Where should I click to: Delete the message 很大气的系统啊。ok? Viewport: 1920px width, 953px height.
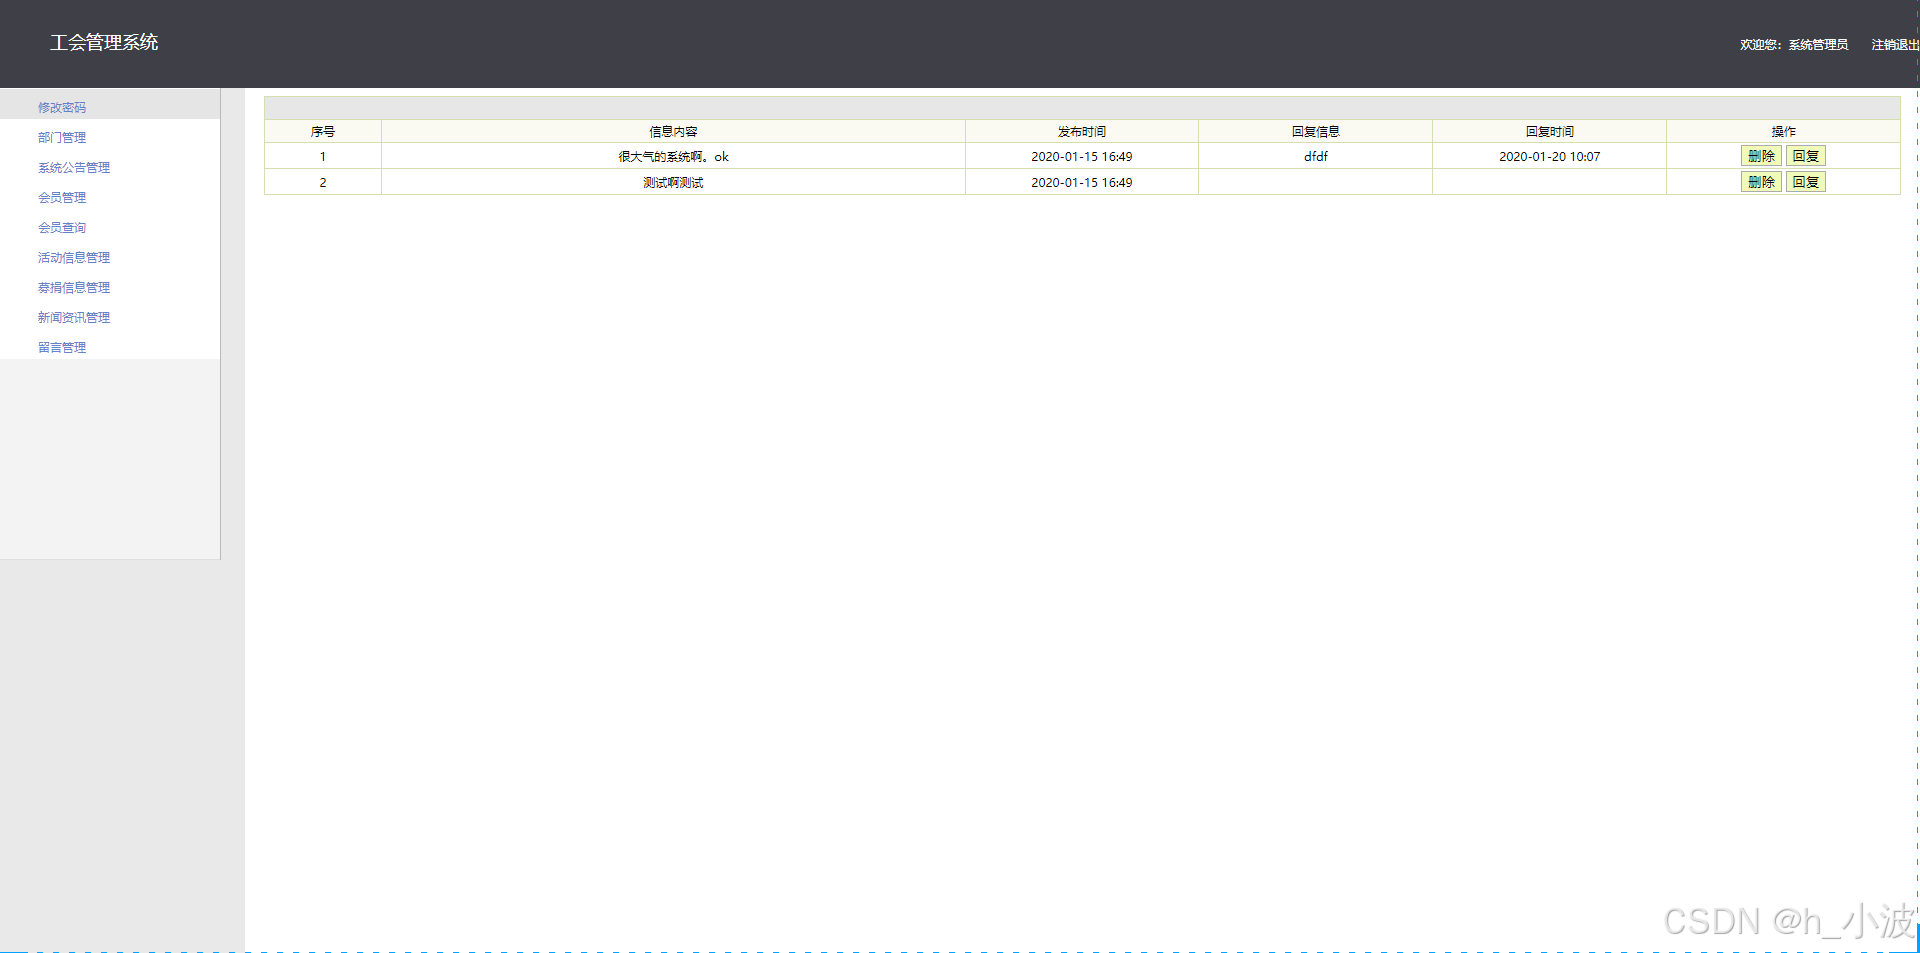coord(1761,156)
